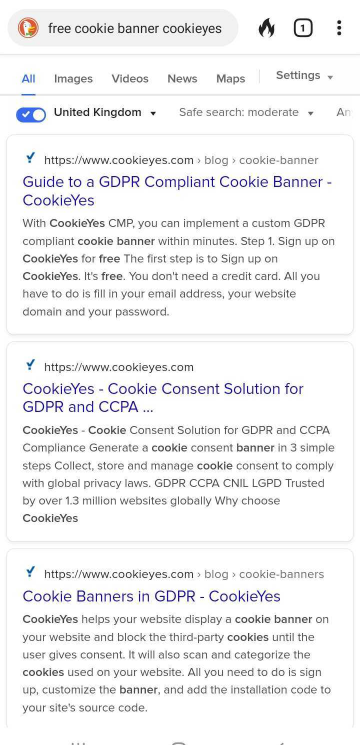Toggle the United Kingdom region switch off
Screen dimensions: 360x745
[31, 115]
